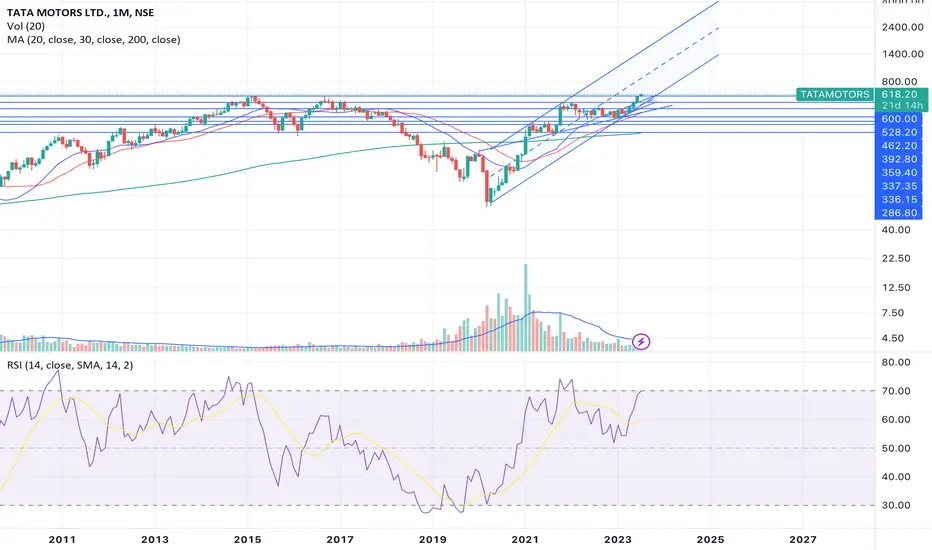Click the 2011 label on time axis
The width and height of the screenshot is (932, 550).
coord(62,540)
